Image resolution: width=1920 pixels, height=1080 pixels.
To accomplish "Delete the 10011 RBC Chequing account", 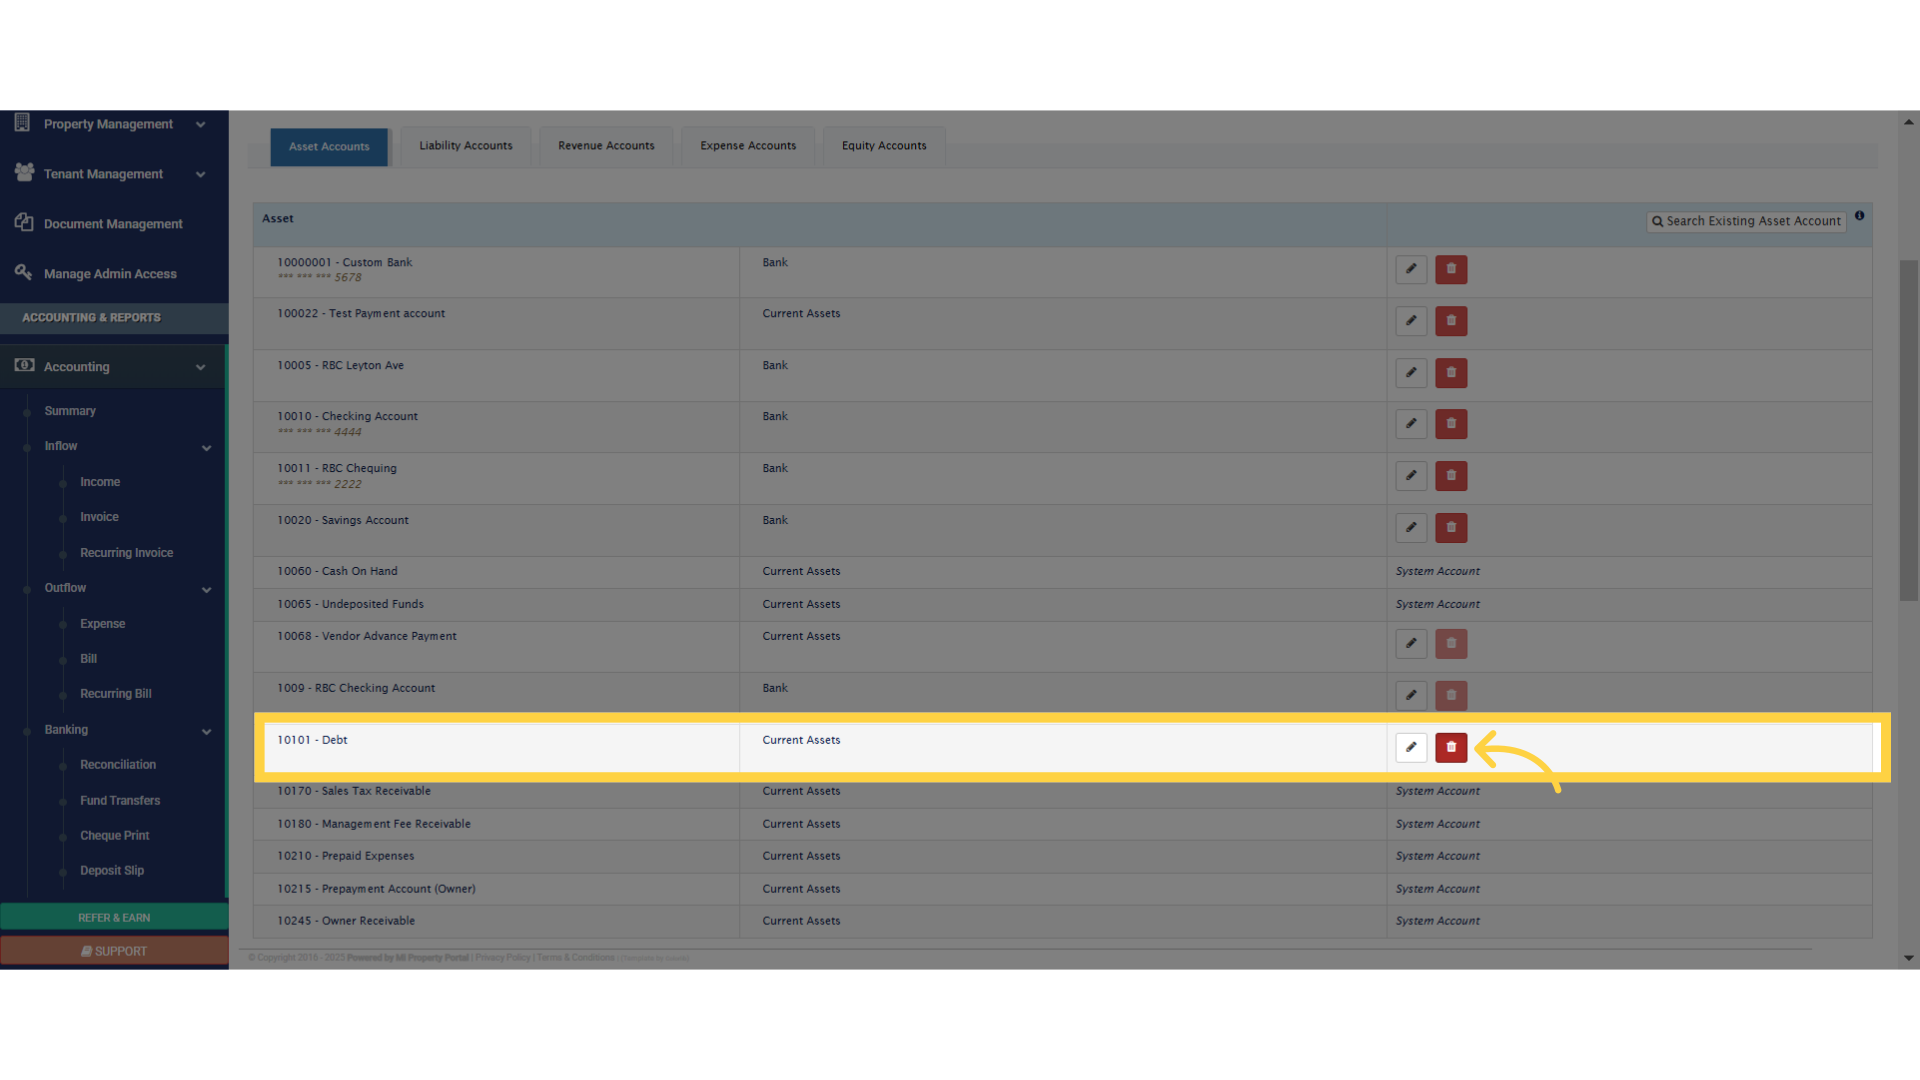I will pos(1451,476).
